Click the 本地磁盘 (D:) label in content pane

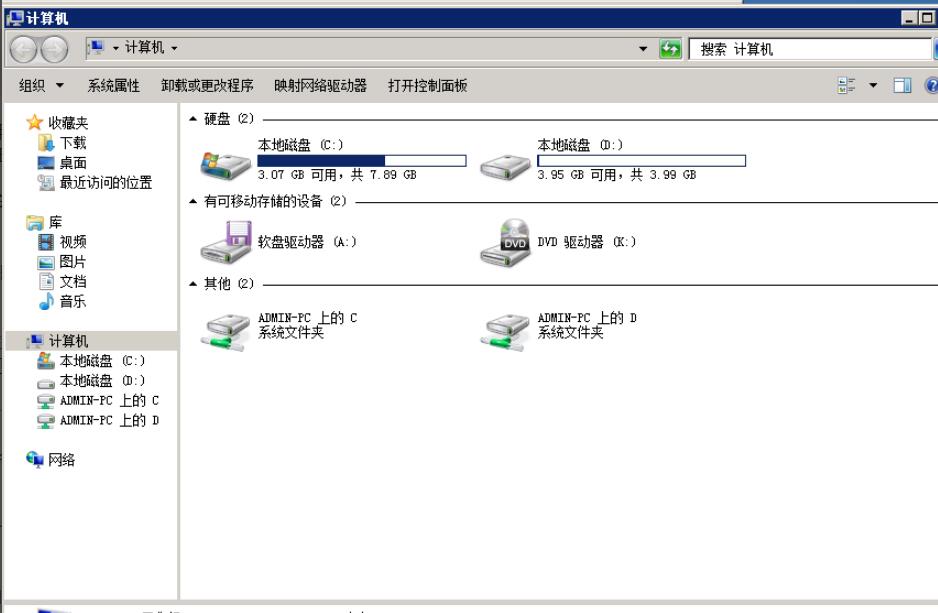[x=580, y=145]
